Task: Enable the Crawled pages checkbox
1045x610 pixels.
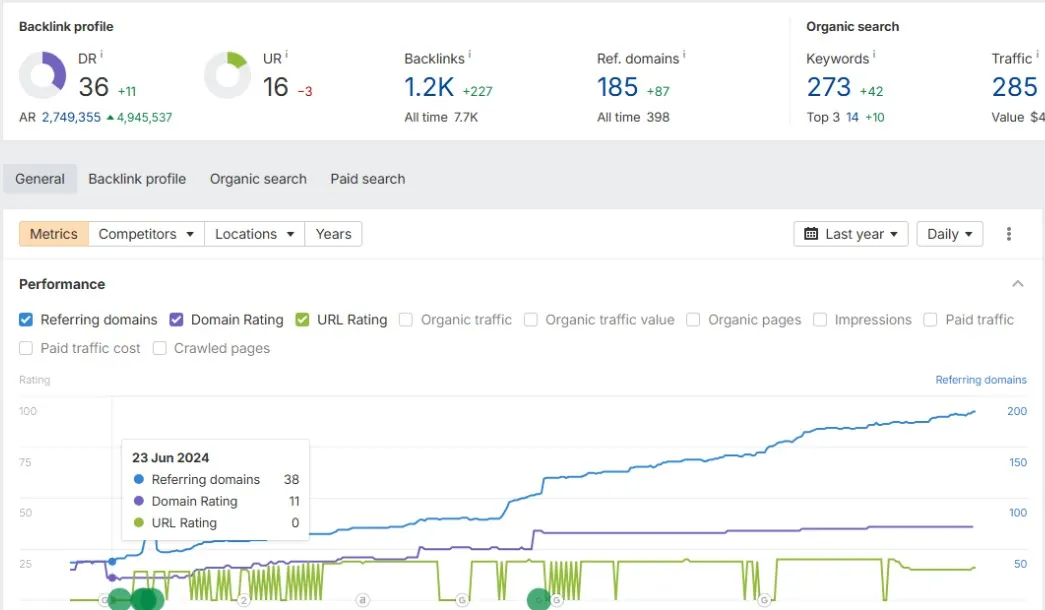Action: pyautogui.click(x=159, y=349)
